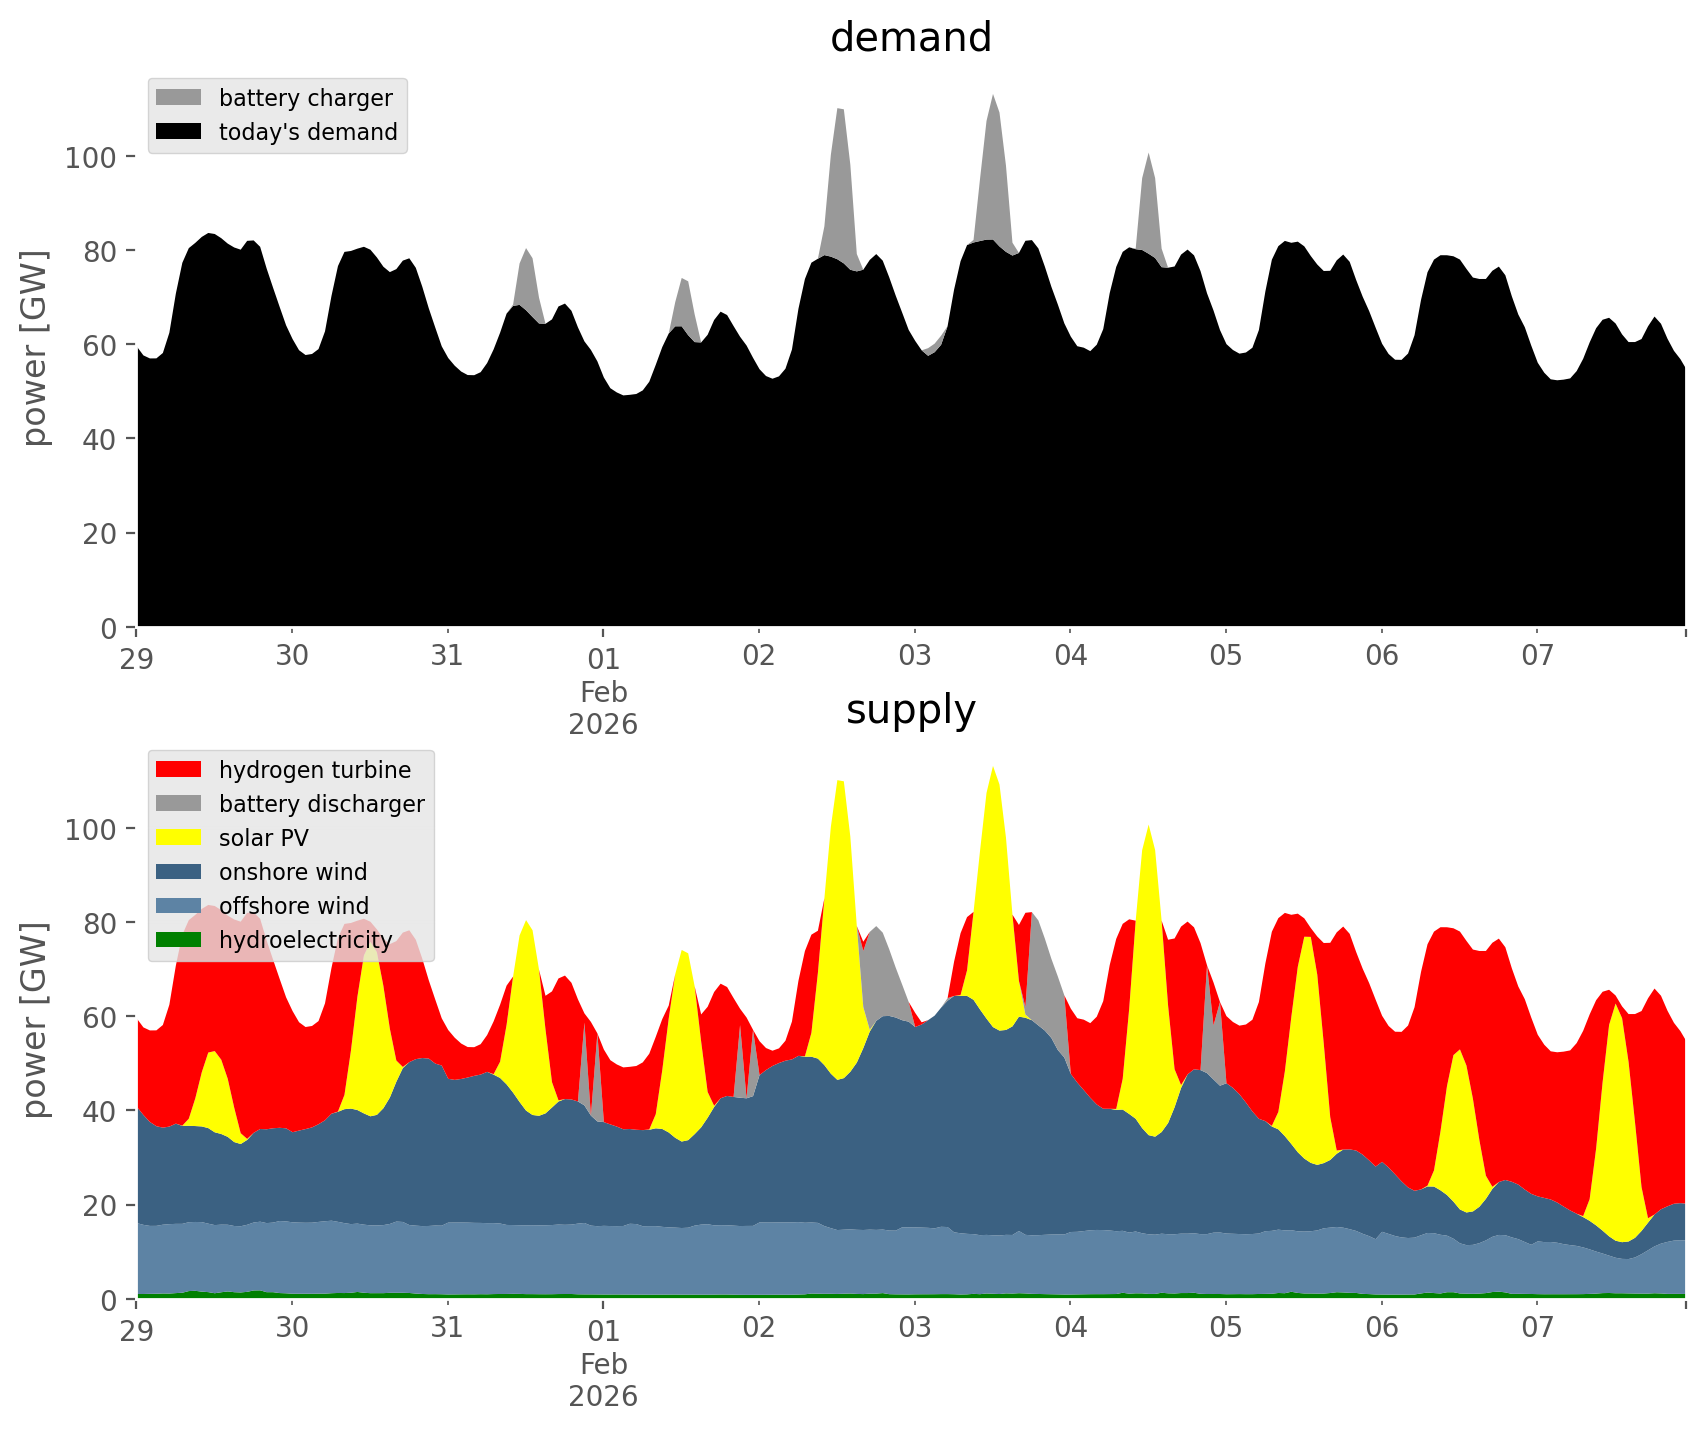Click the red hydrogen turbine legend swatch
Viewport: 1706px width, 1431px height.
[179, 770]
